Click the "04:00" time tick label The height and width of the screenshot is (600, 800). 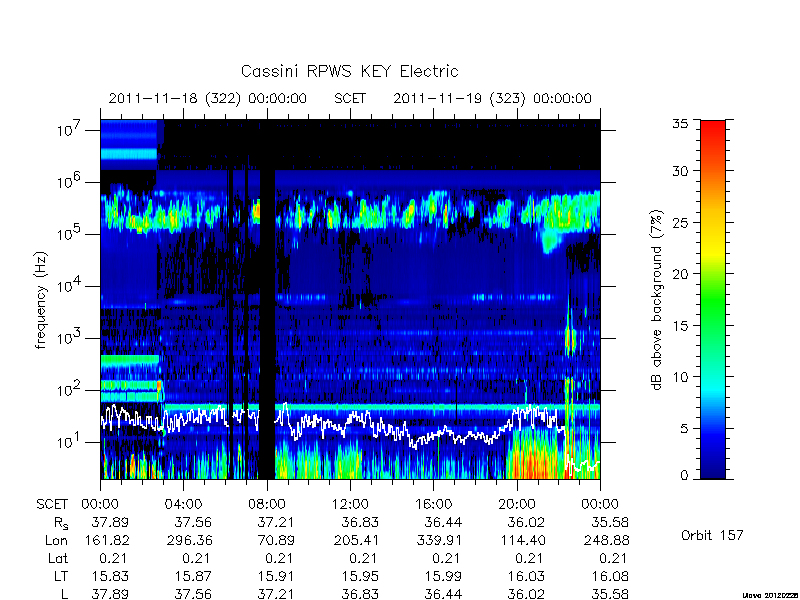pos(183,505)
